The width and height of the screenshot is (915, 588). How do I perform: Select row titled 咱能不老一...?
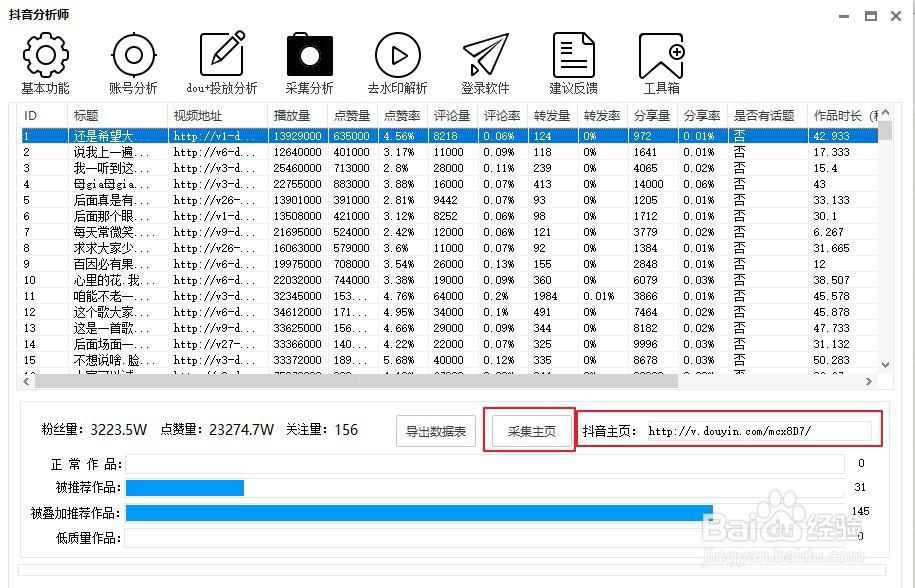click(x=448, y=296)
